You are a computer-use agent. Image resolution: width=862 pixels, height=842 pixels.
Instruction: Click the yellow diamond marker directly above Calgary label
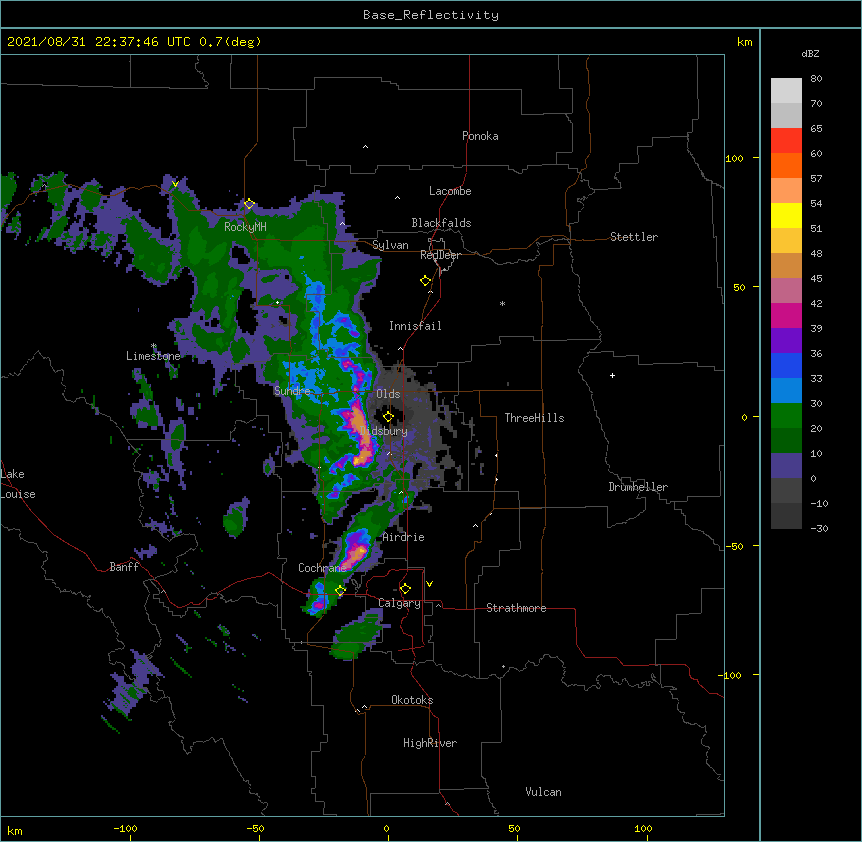(x=405, y=589)
